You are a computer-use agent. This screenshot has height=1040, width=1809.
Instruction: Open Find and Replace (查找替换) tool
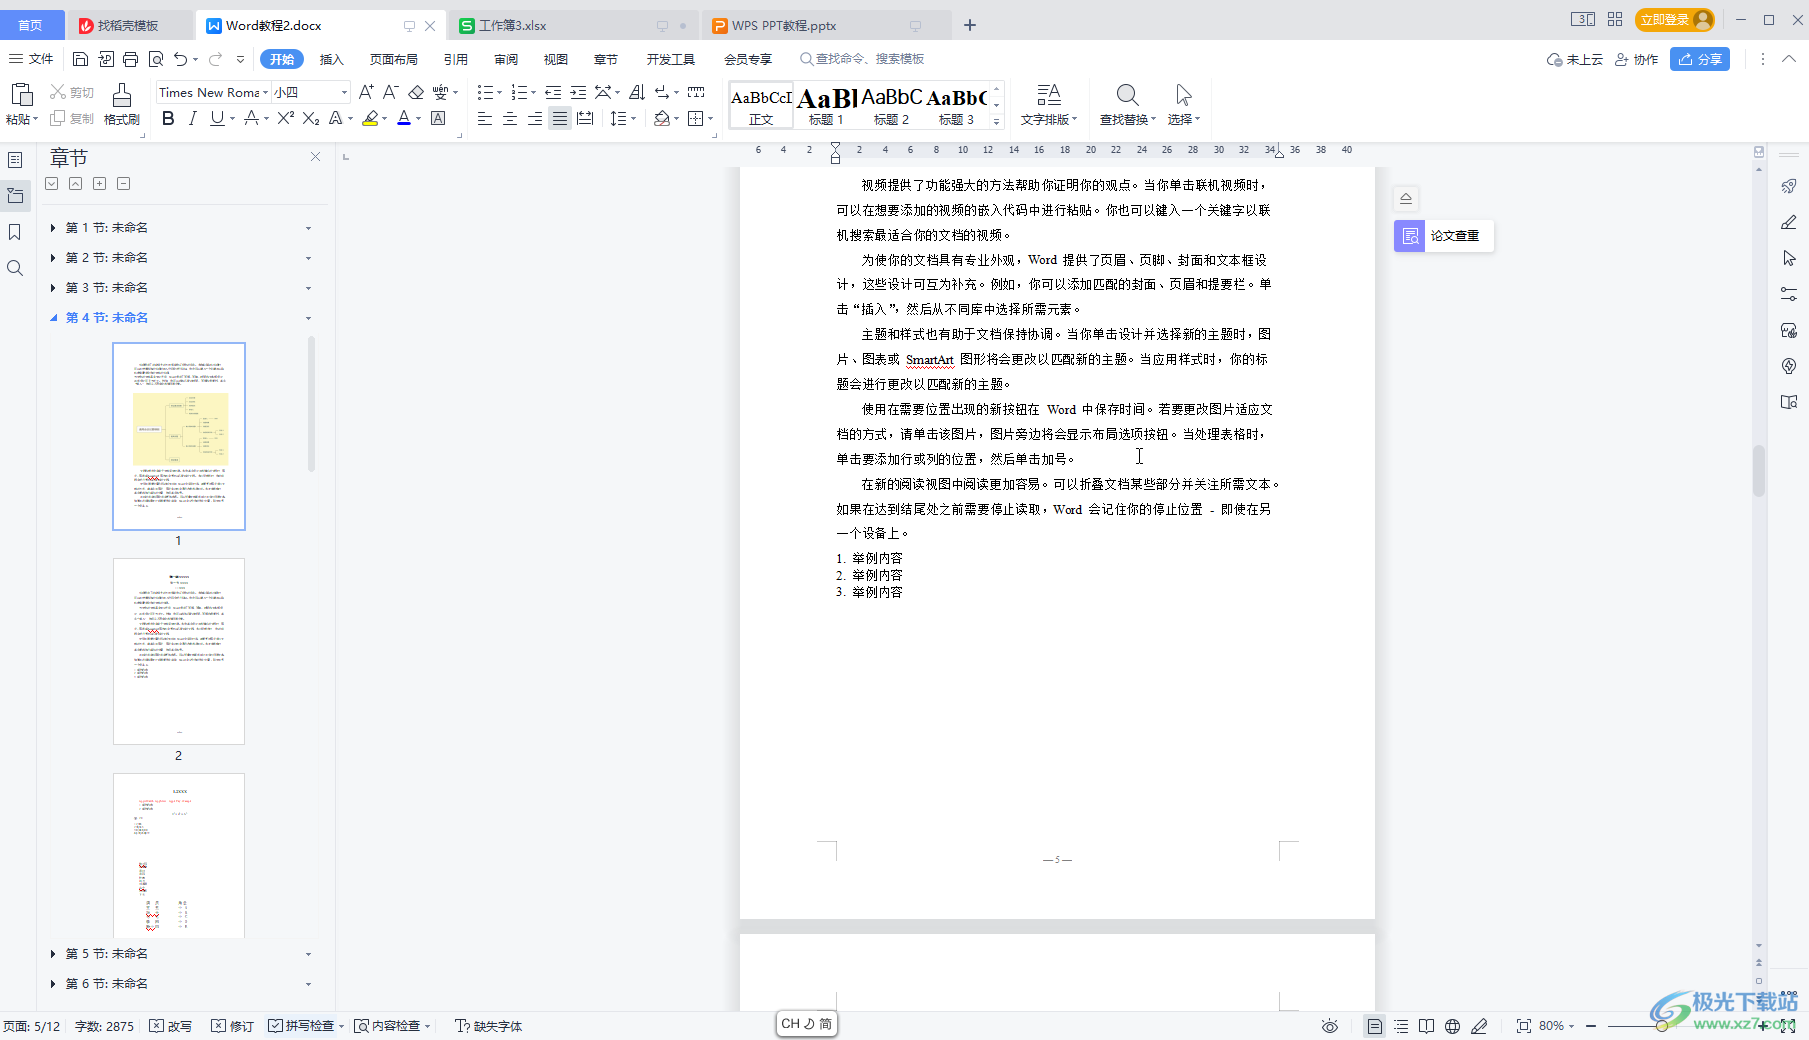click(x=1127, y=104)
